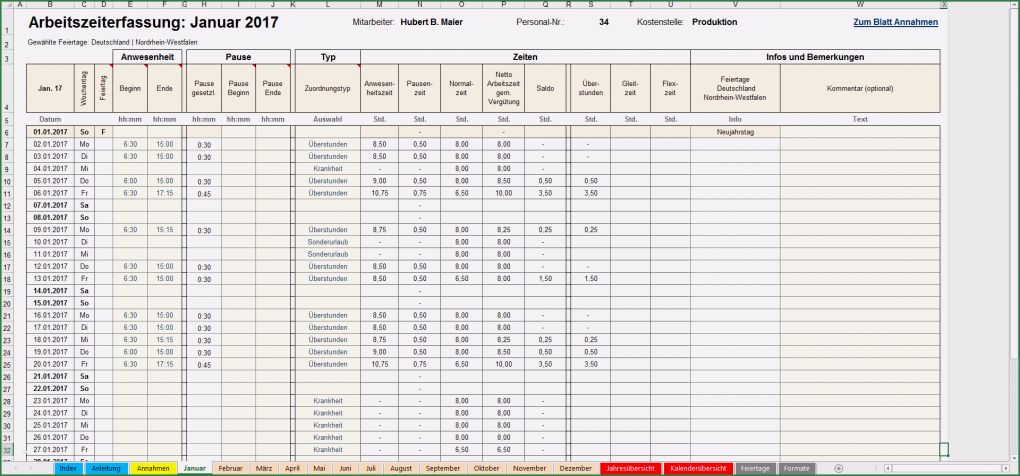Image resolution: width=1020 pixels, height=476 pixels.
Task: Click the 'Arbeitszeiterfassung: Januar 2017' title
Action: click(154, 23)
